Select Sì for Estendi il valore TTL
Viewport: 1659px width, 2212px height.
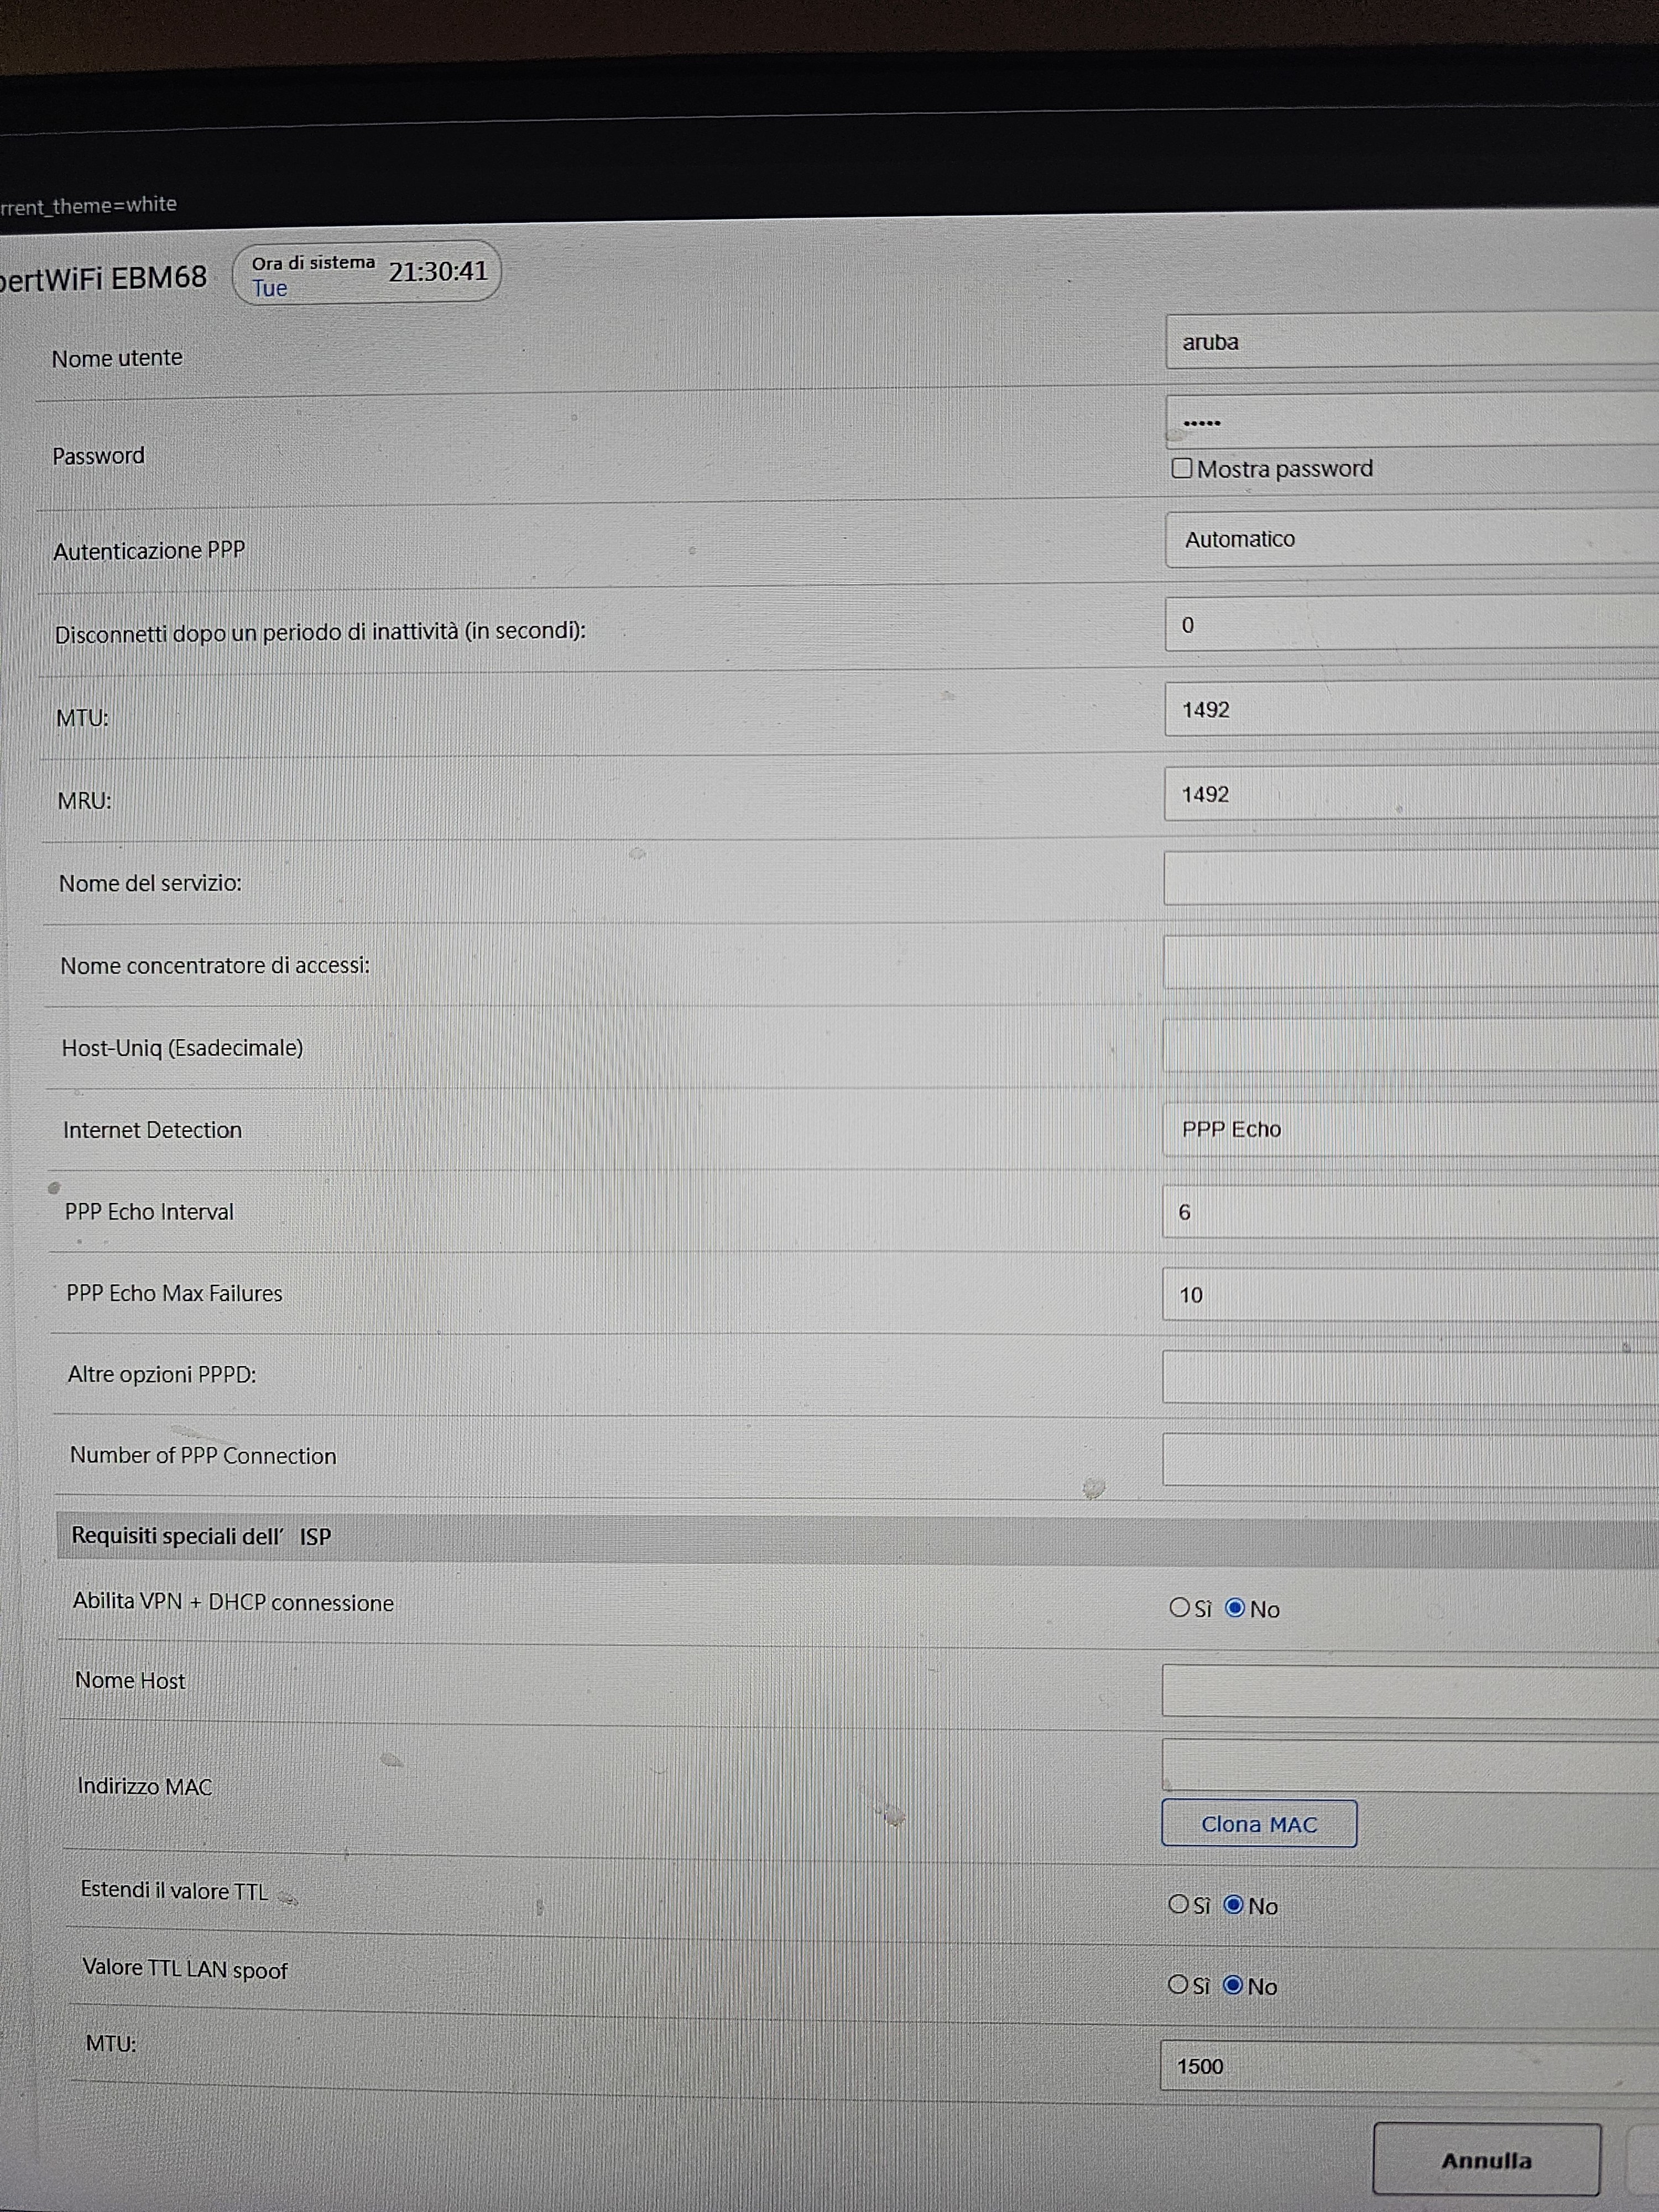pyautogui.click(x=1179, y=1904)
